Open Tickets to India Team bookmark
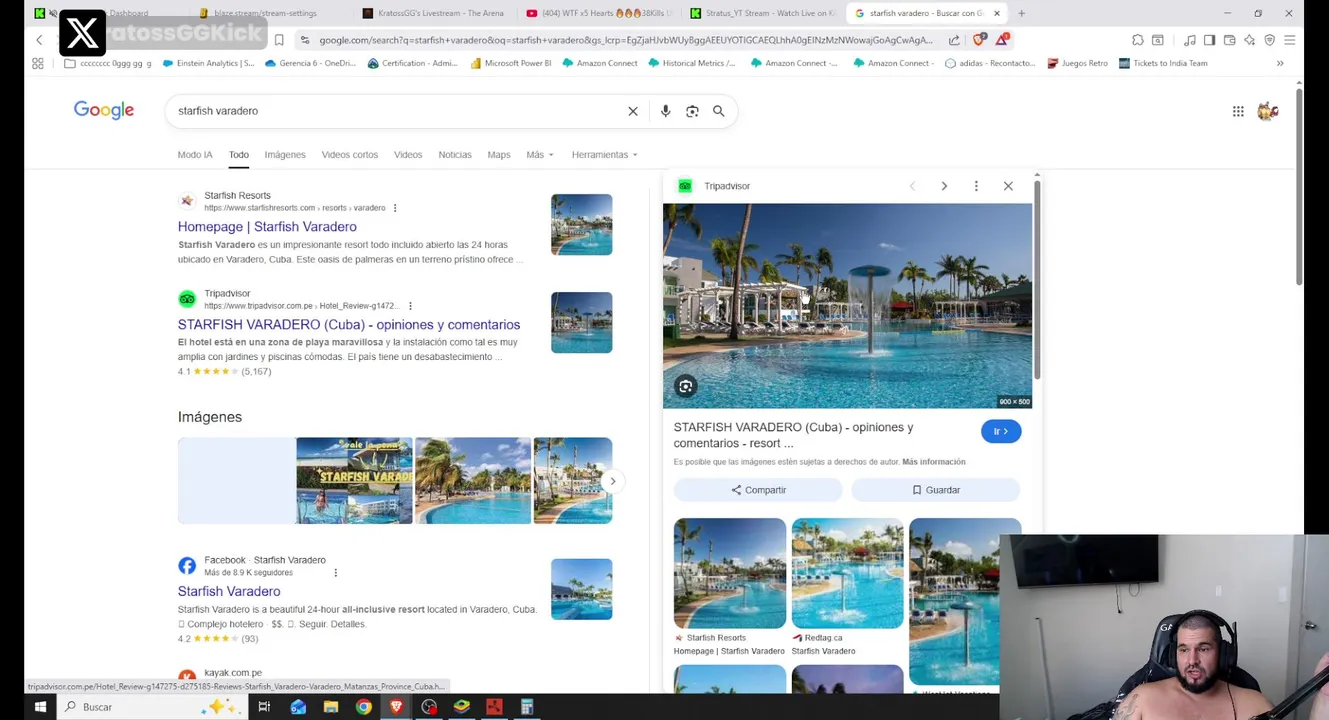 coord(1163,63)
